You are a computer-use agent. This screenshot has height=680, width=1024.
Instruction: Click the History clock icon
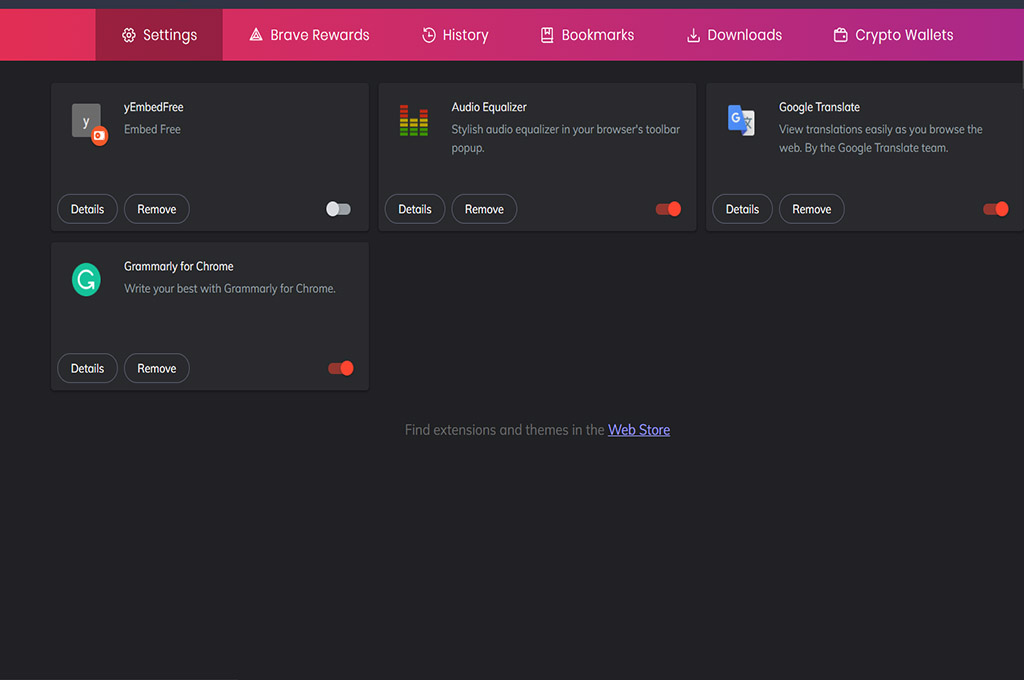coord(429,35)
